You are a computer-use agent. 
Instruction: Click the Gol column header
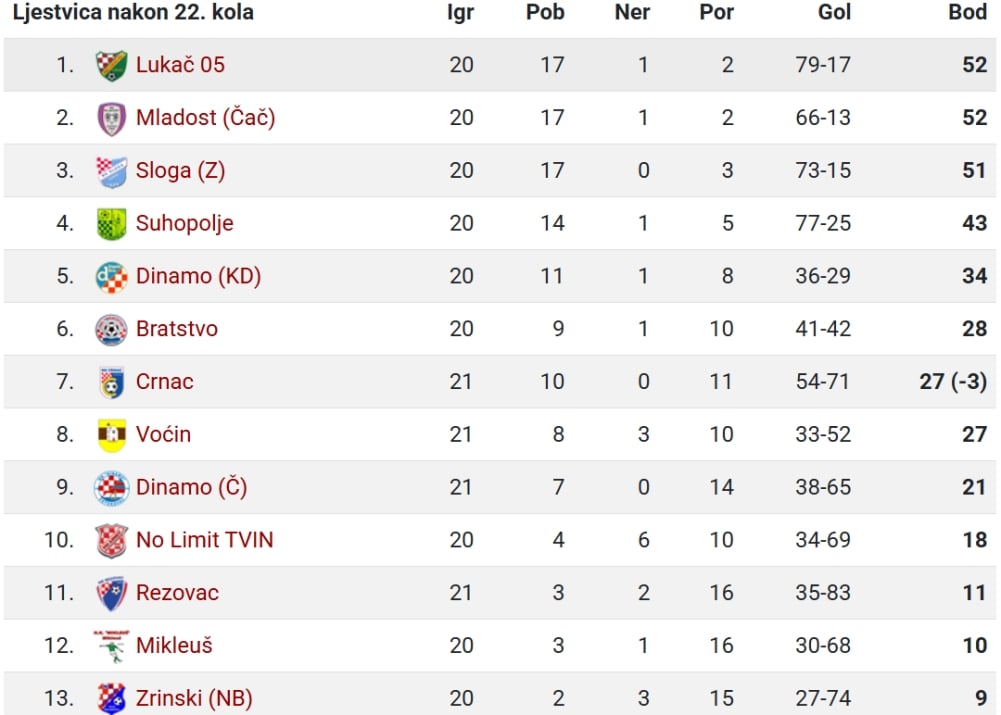[x=834, y=12]
